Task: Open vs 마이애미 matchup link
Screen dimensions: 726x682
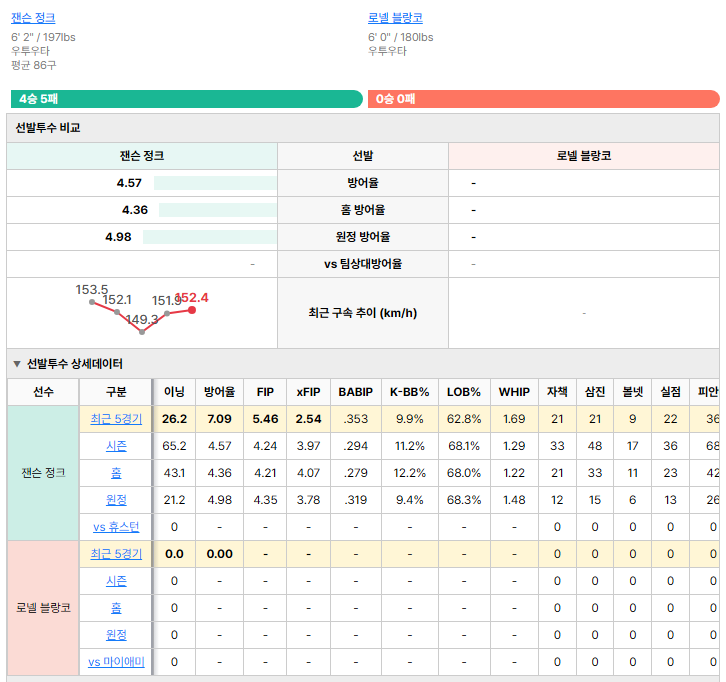Action: point(116,662)
